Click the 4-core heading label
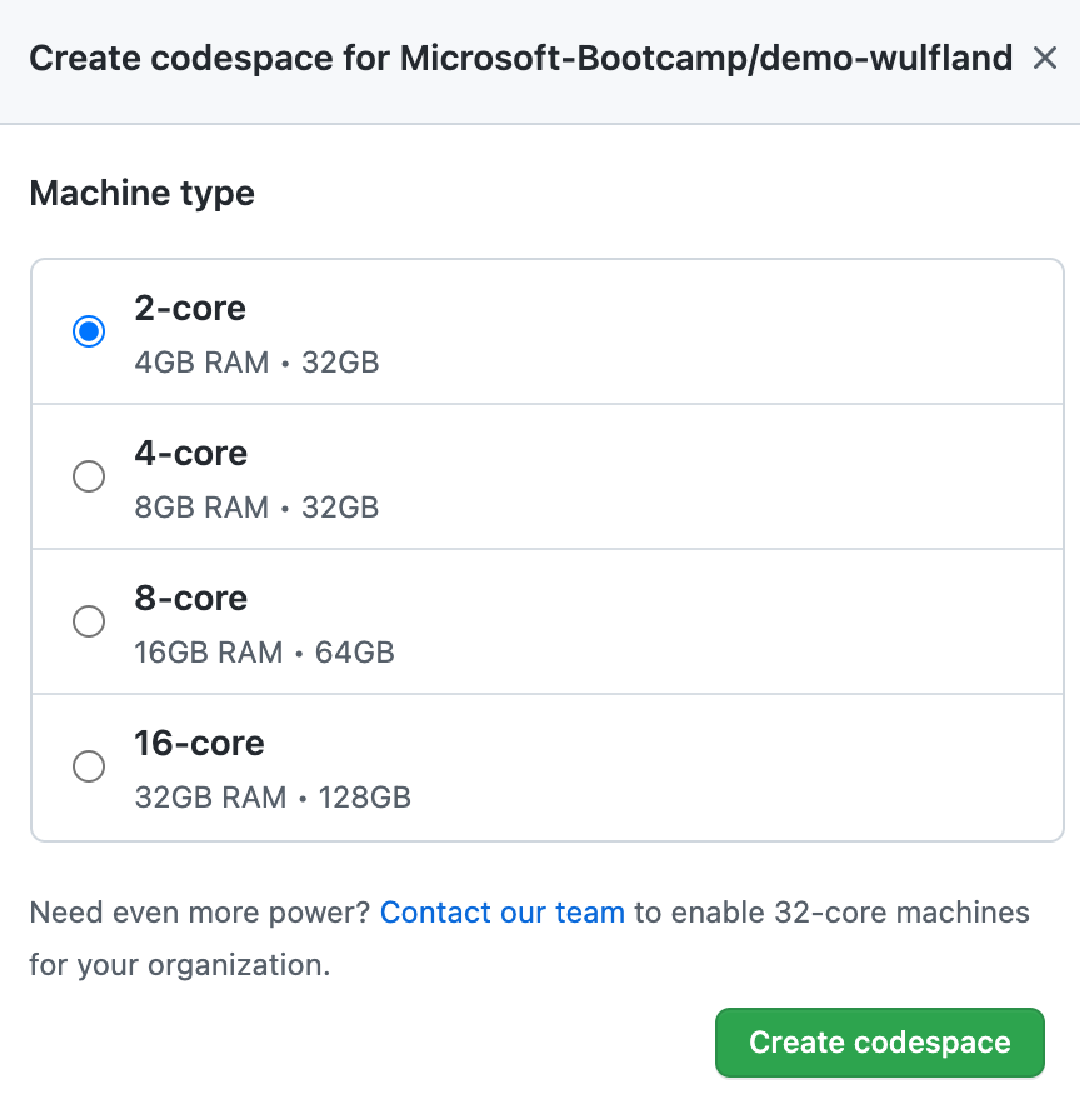The height and width of the screenshot is (1105, 1080). coord(191,453)
